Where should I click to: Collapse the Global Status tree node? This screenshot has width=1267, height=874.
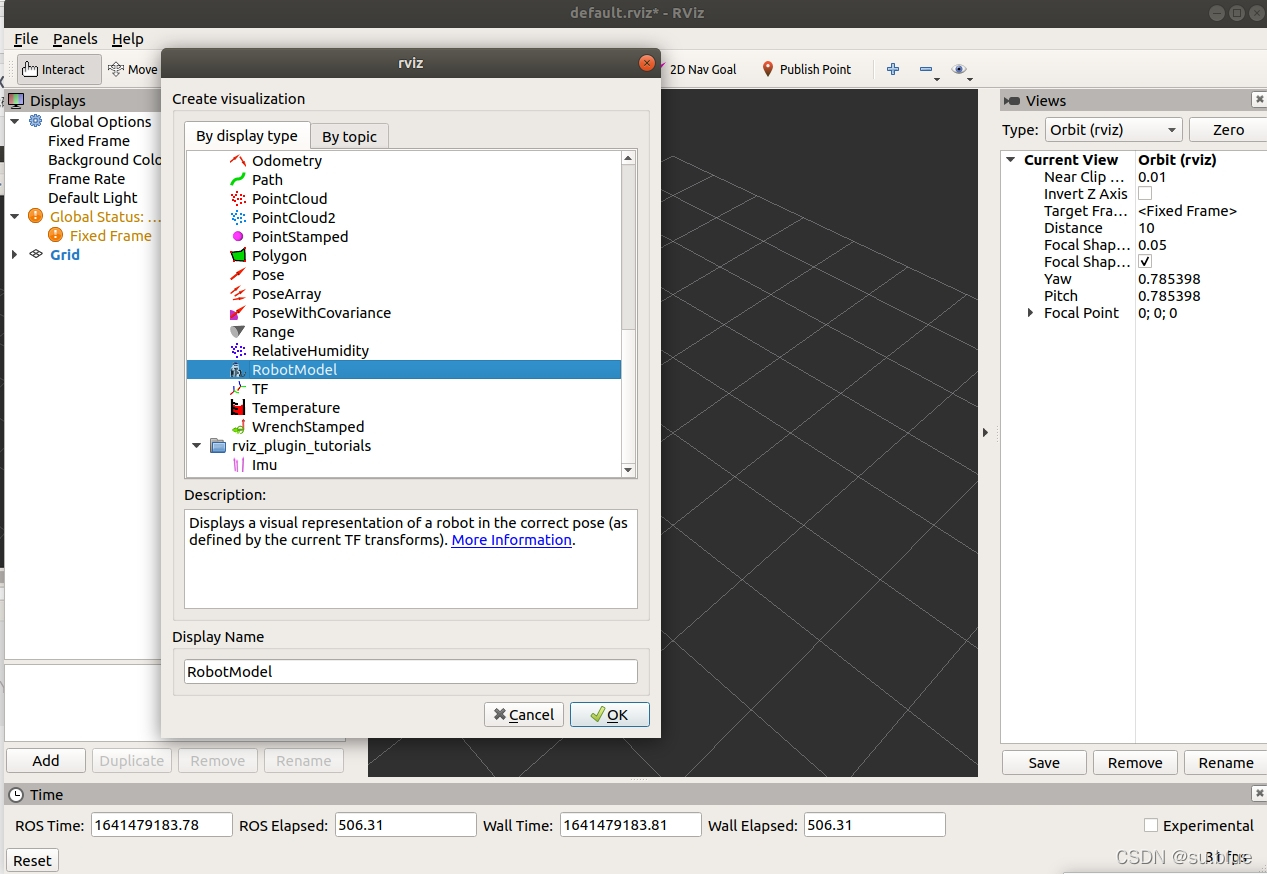[x=15, y=216]
